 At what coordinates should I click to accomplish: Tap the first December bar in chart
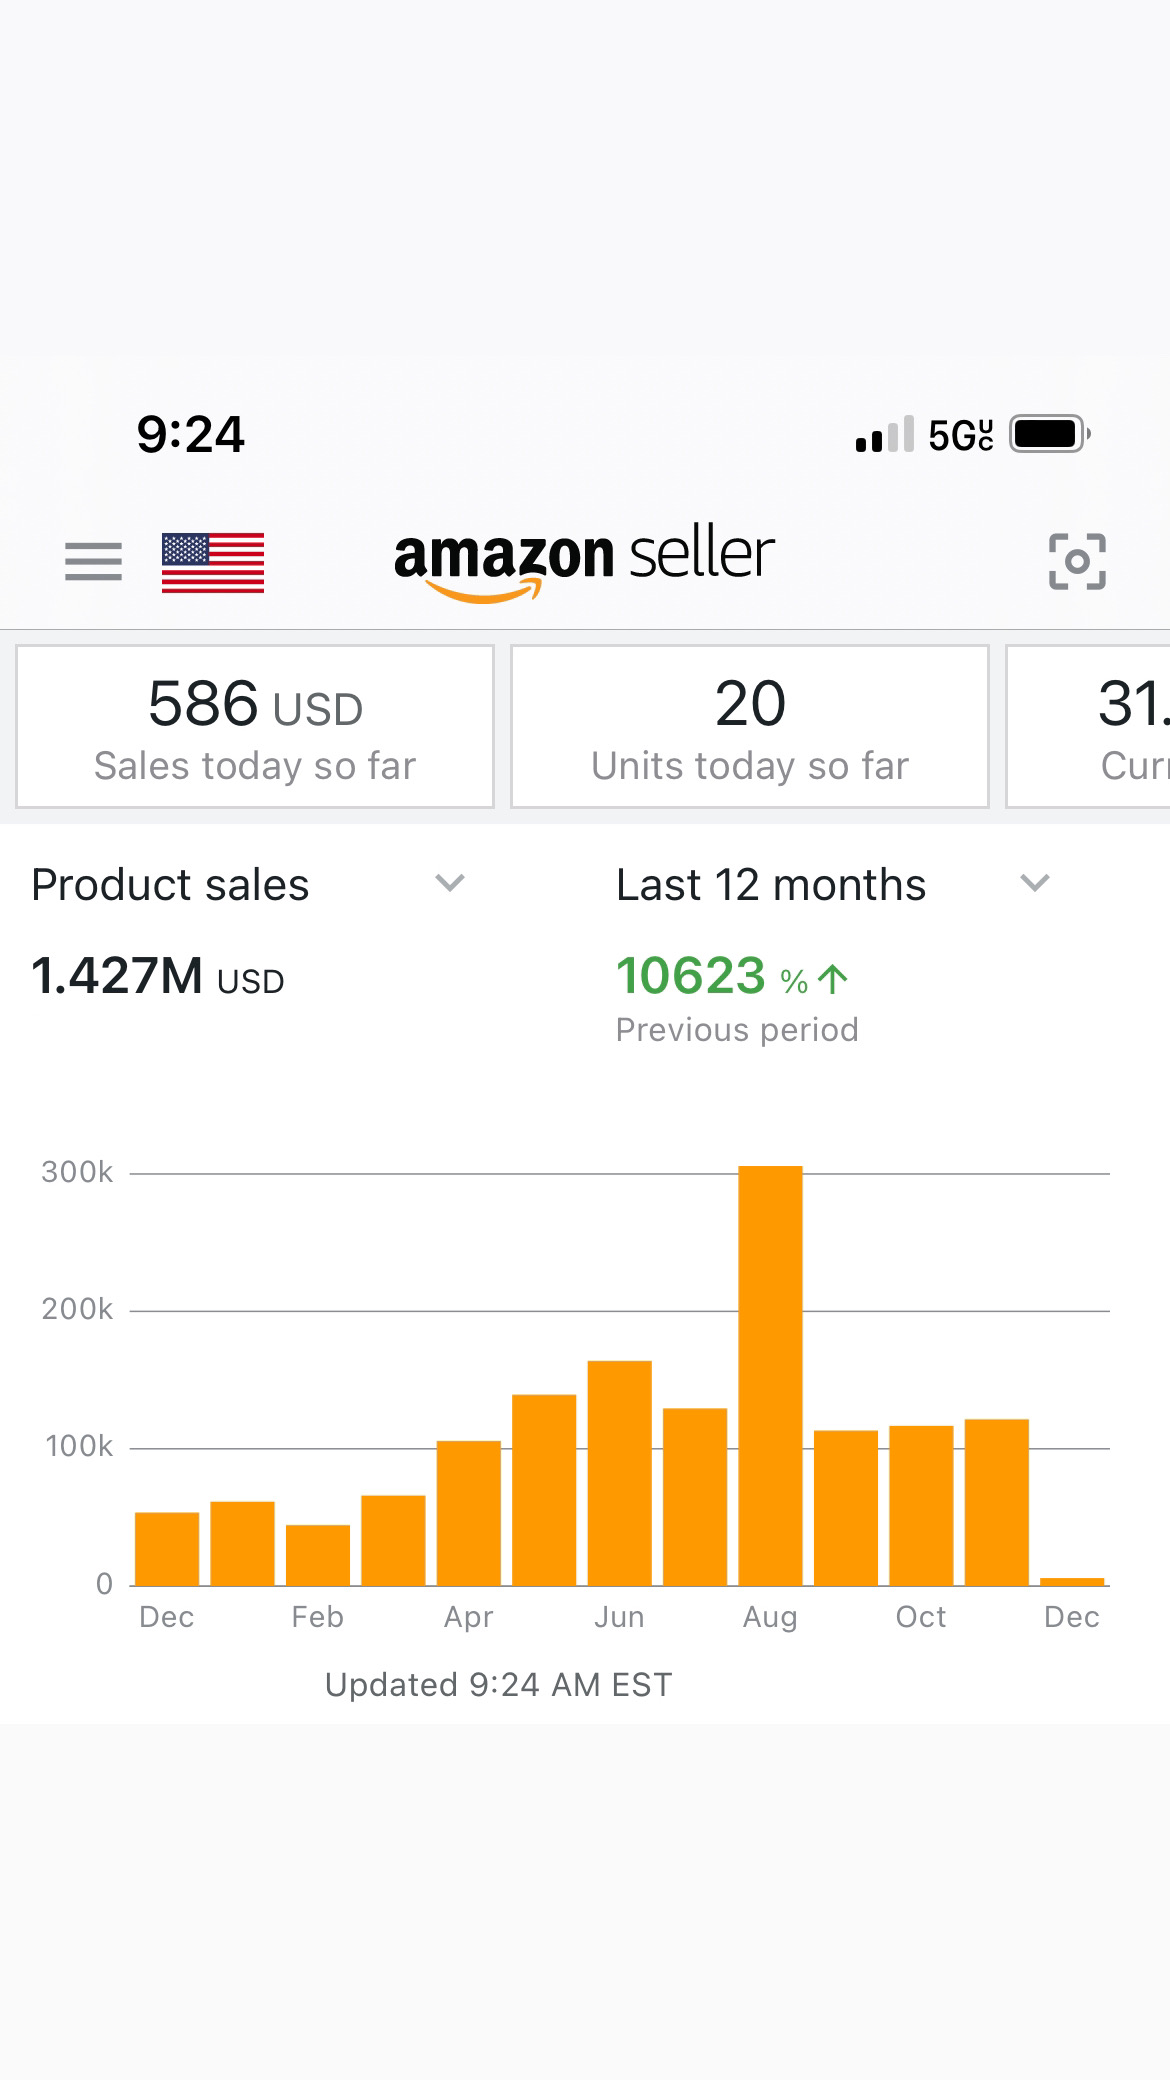click(167, 1549)
